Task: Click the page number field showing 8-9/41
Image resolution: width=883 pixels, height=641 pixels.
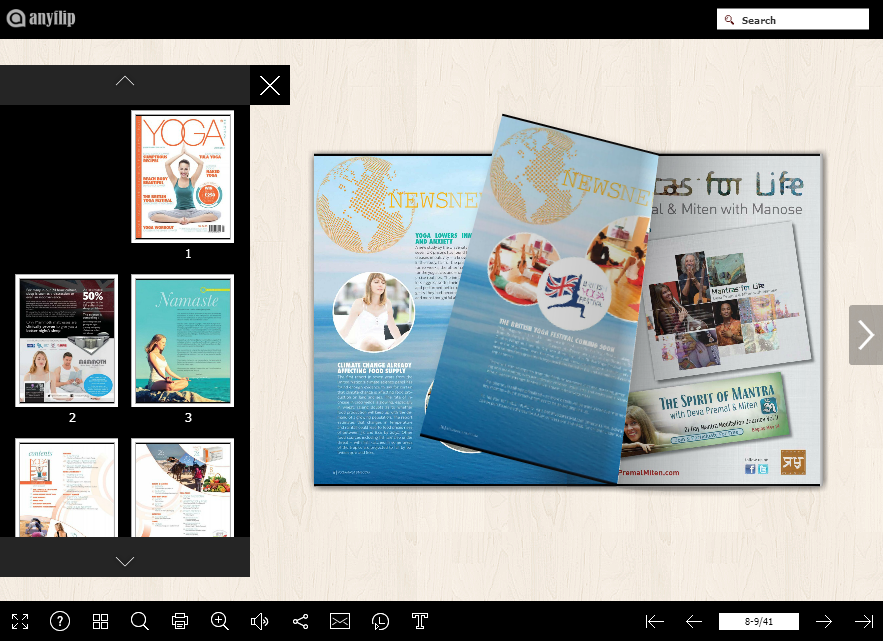Action: pyautogui.click(x=759, y=621)
